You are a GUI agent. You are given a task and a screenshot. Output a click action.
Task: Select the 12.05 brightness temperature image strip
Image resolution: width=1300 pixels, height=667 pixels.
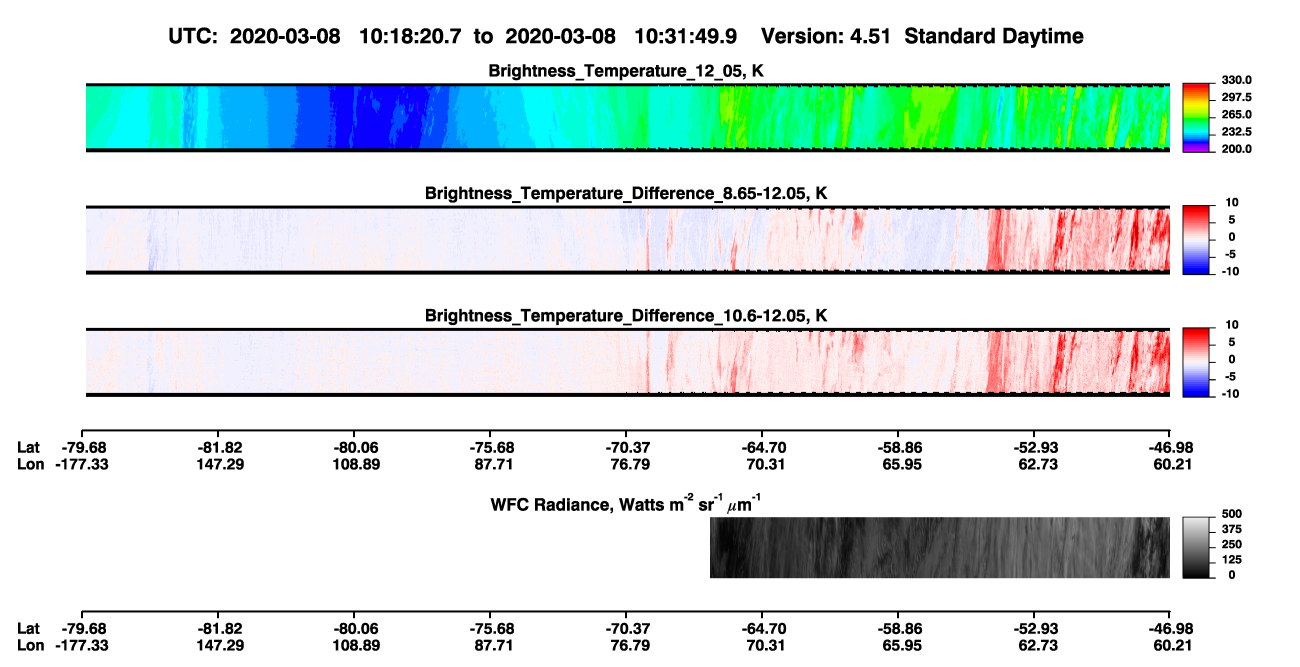(628, 117)
